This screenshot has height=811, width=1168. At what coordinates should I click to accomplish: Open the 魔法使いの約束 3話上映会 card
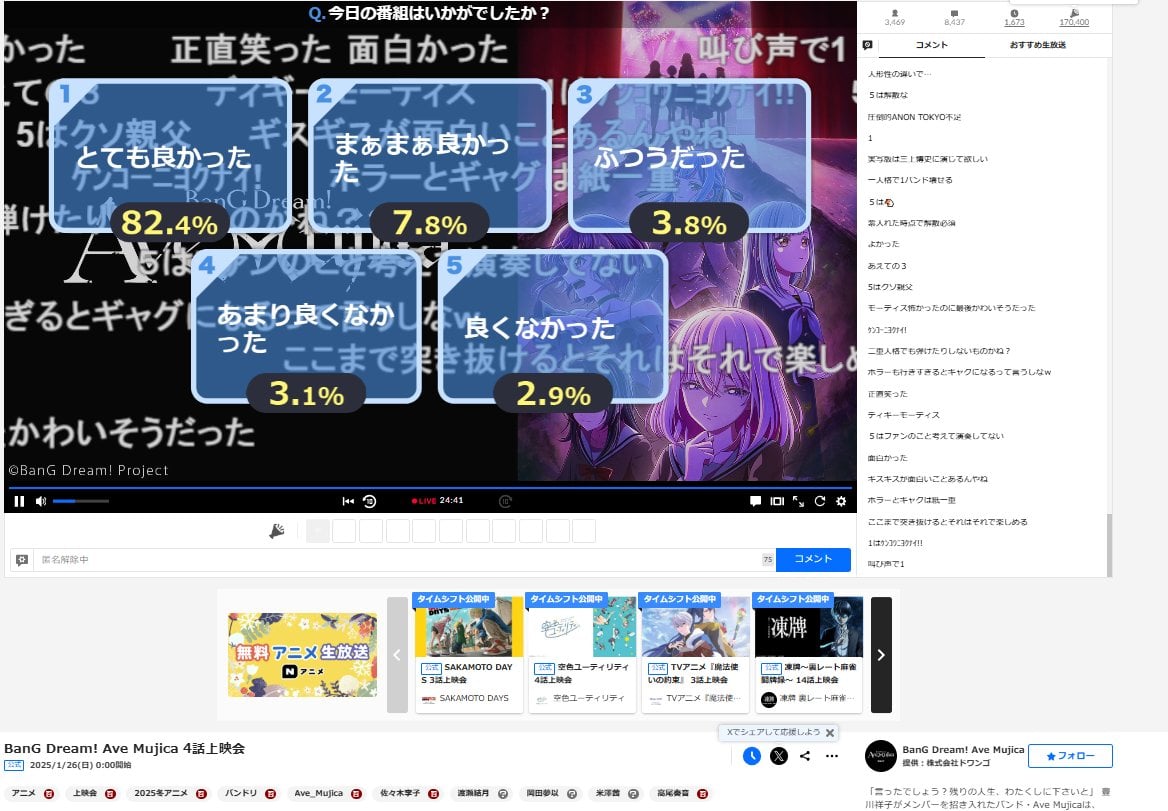point(696,654)
